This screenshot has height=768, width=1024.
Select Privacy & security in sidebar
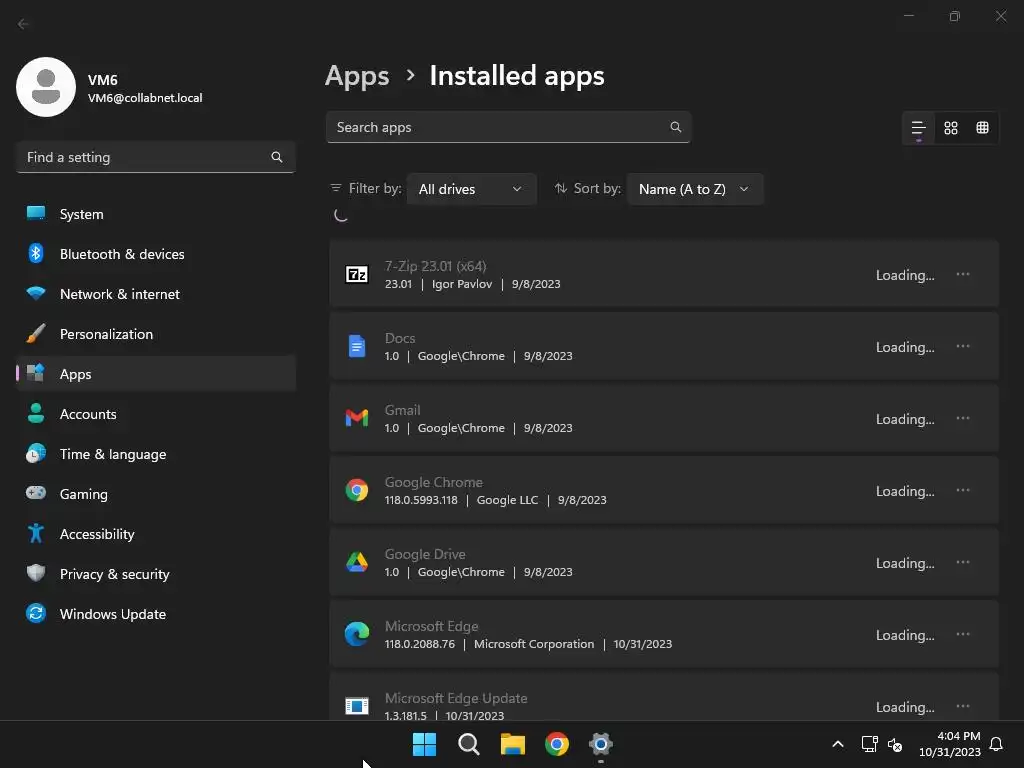point(114,574)
